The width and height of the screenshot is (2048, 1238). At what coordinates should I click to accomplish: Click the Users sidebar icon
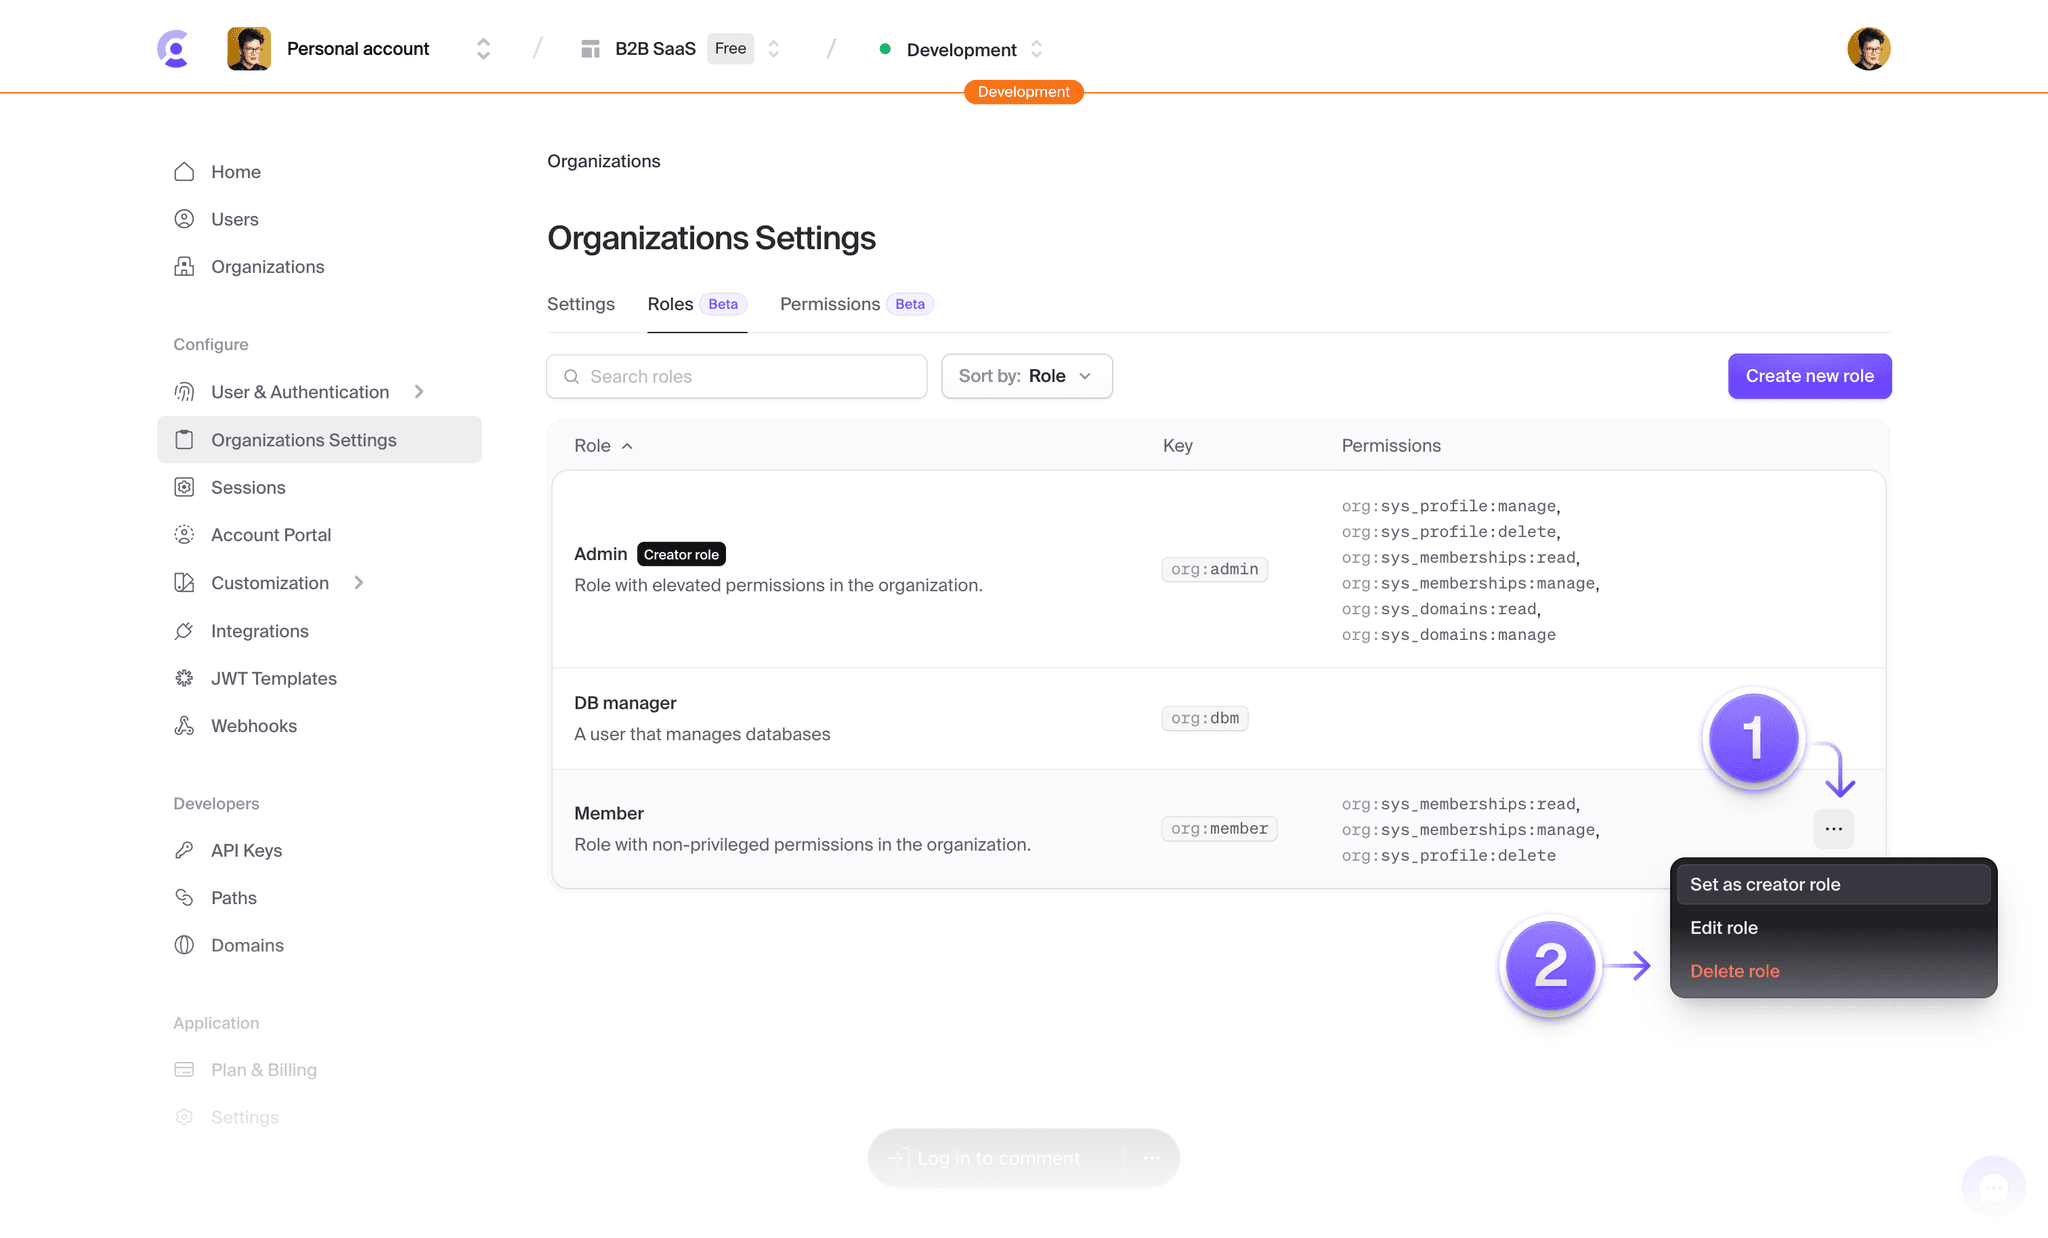[184, 219]
